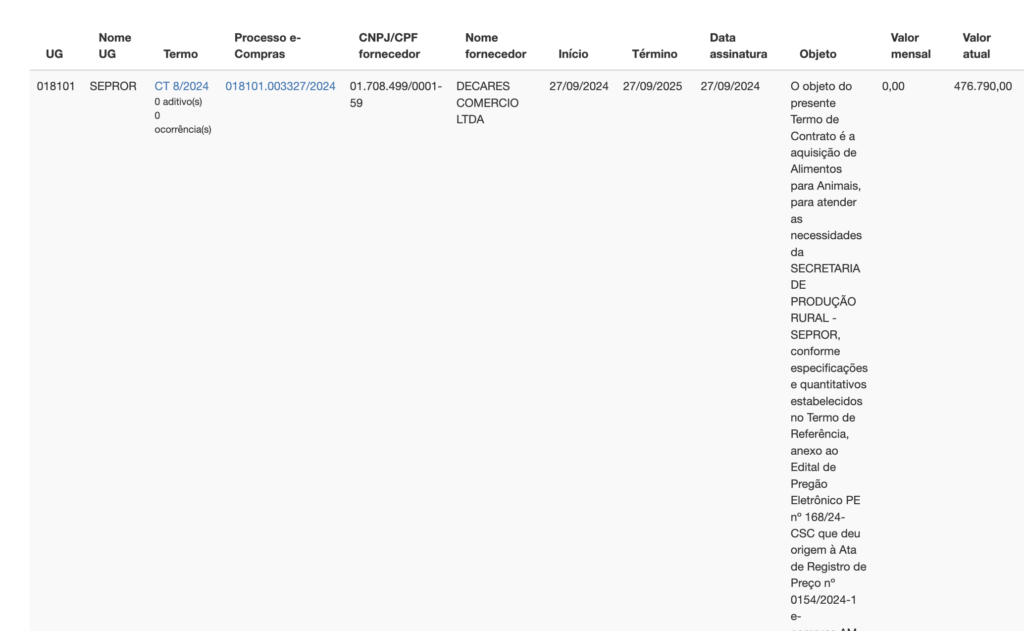This screenshot has width=1024, height=631.
Task: Select the current value 476.790,00
Action: (982, 86)
